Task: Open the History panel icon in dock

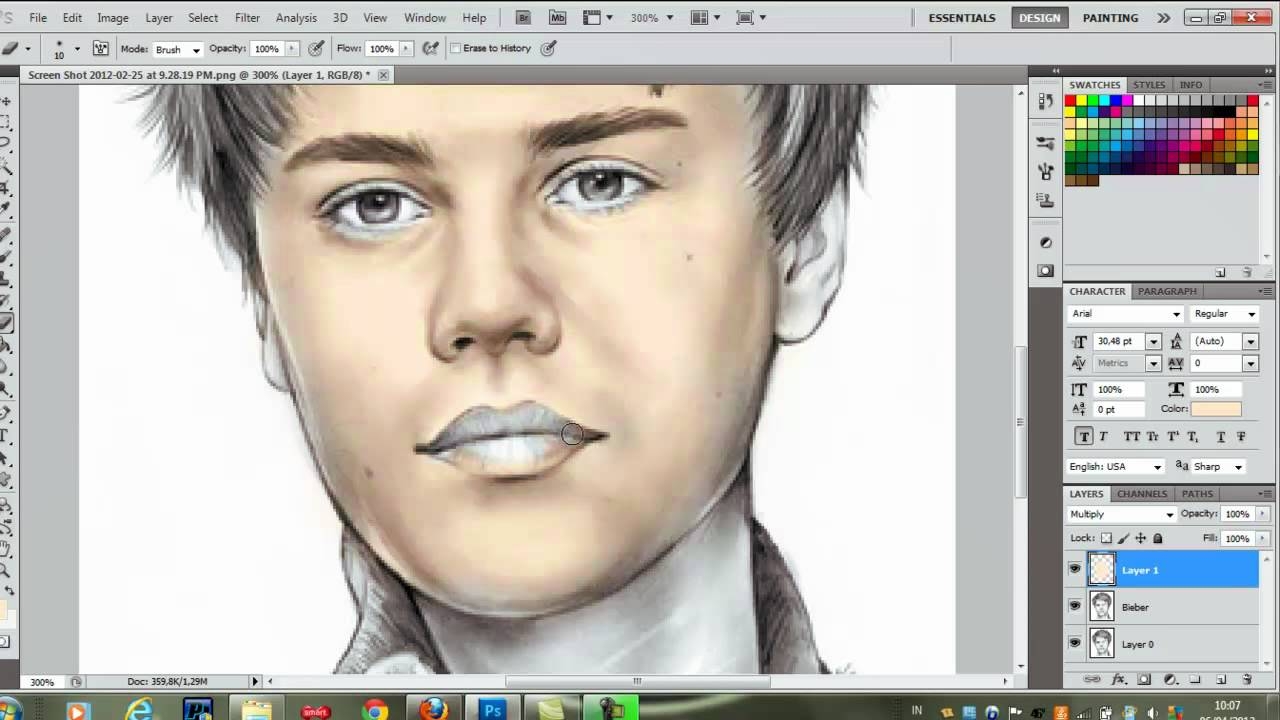Action: tap(1046, 101)
